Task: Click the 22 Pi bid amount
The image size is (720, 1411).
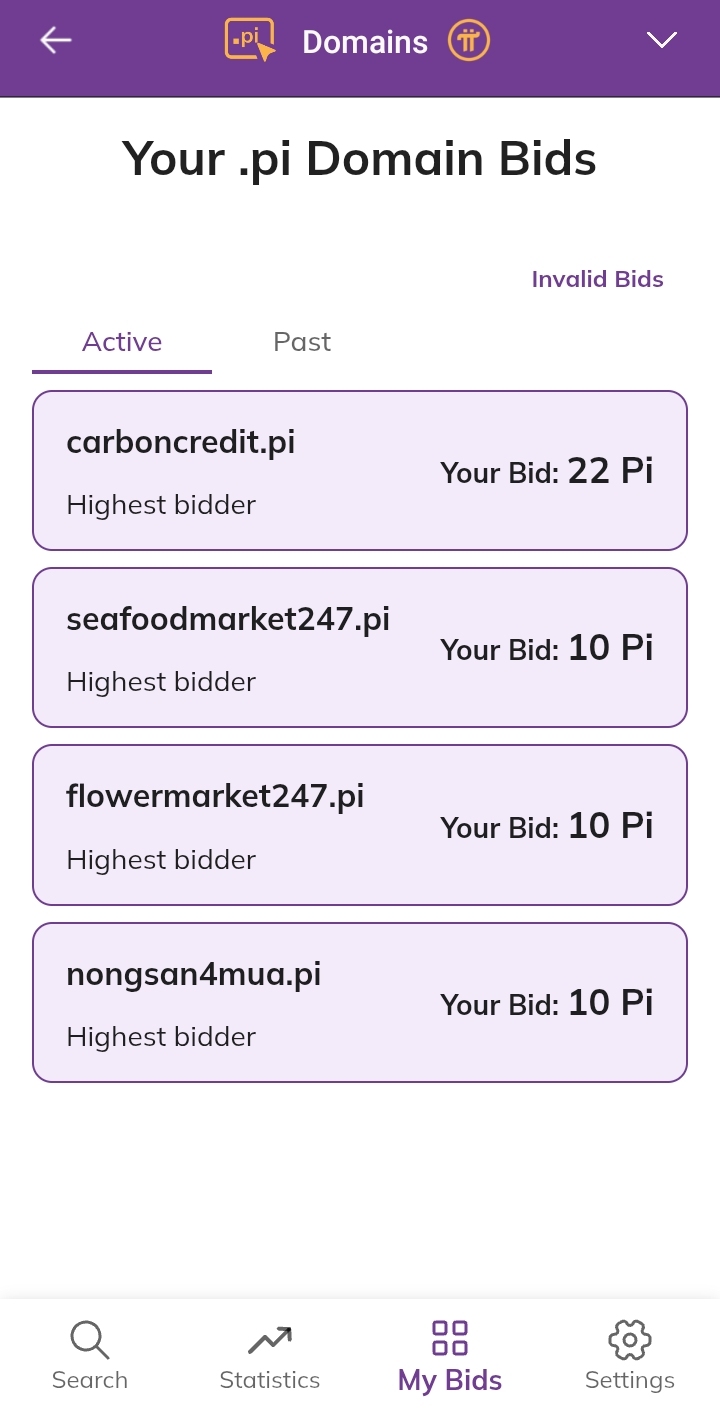Action: (610, 470)
